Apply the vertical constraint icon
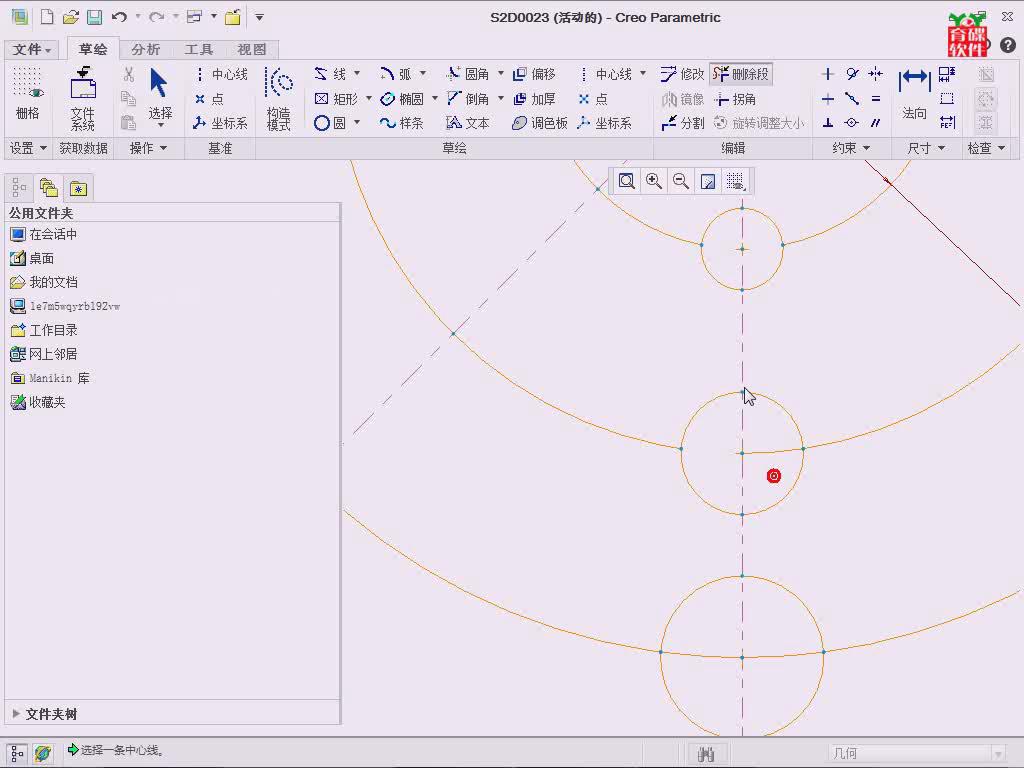 827,74
